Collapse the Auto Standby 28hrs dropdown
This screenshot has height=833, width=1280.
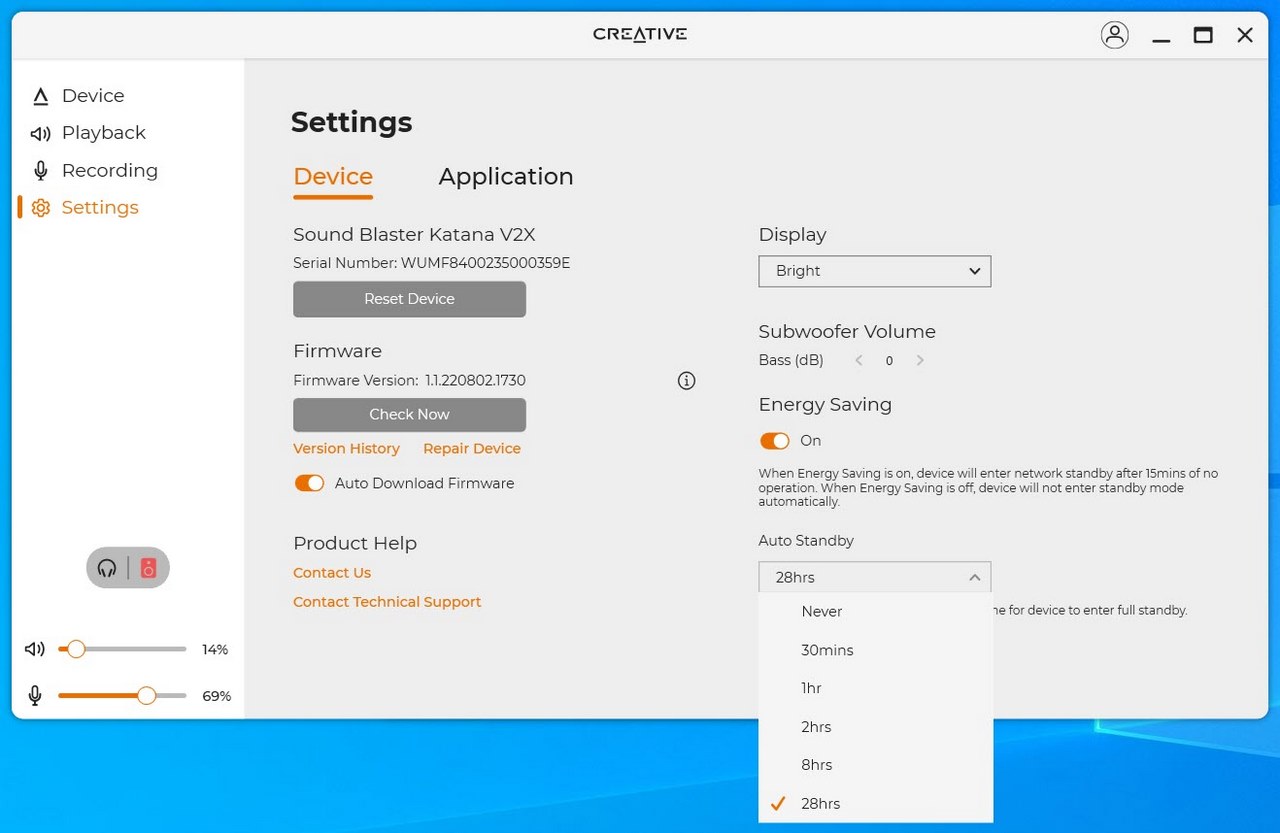875,577
